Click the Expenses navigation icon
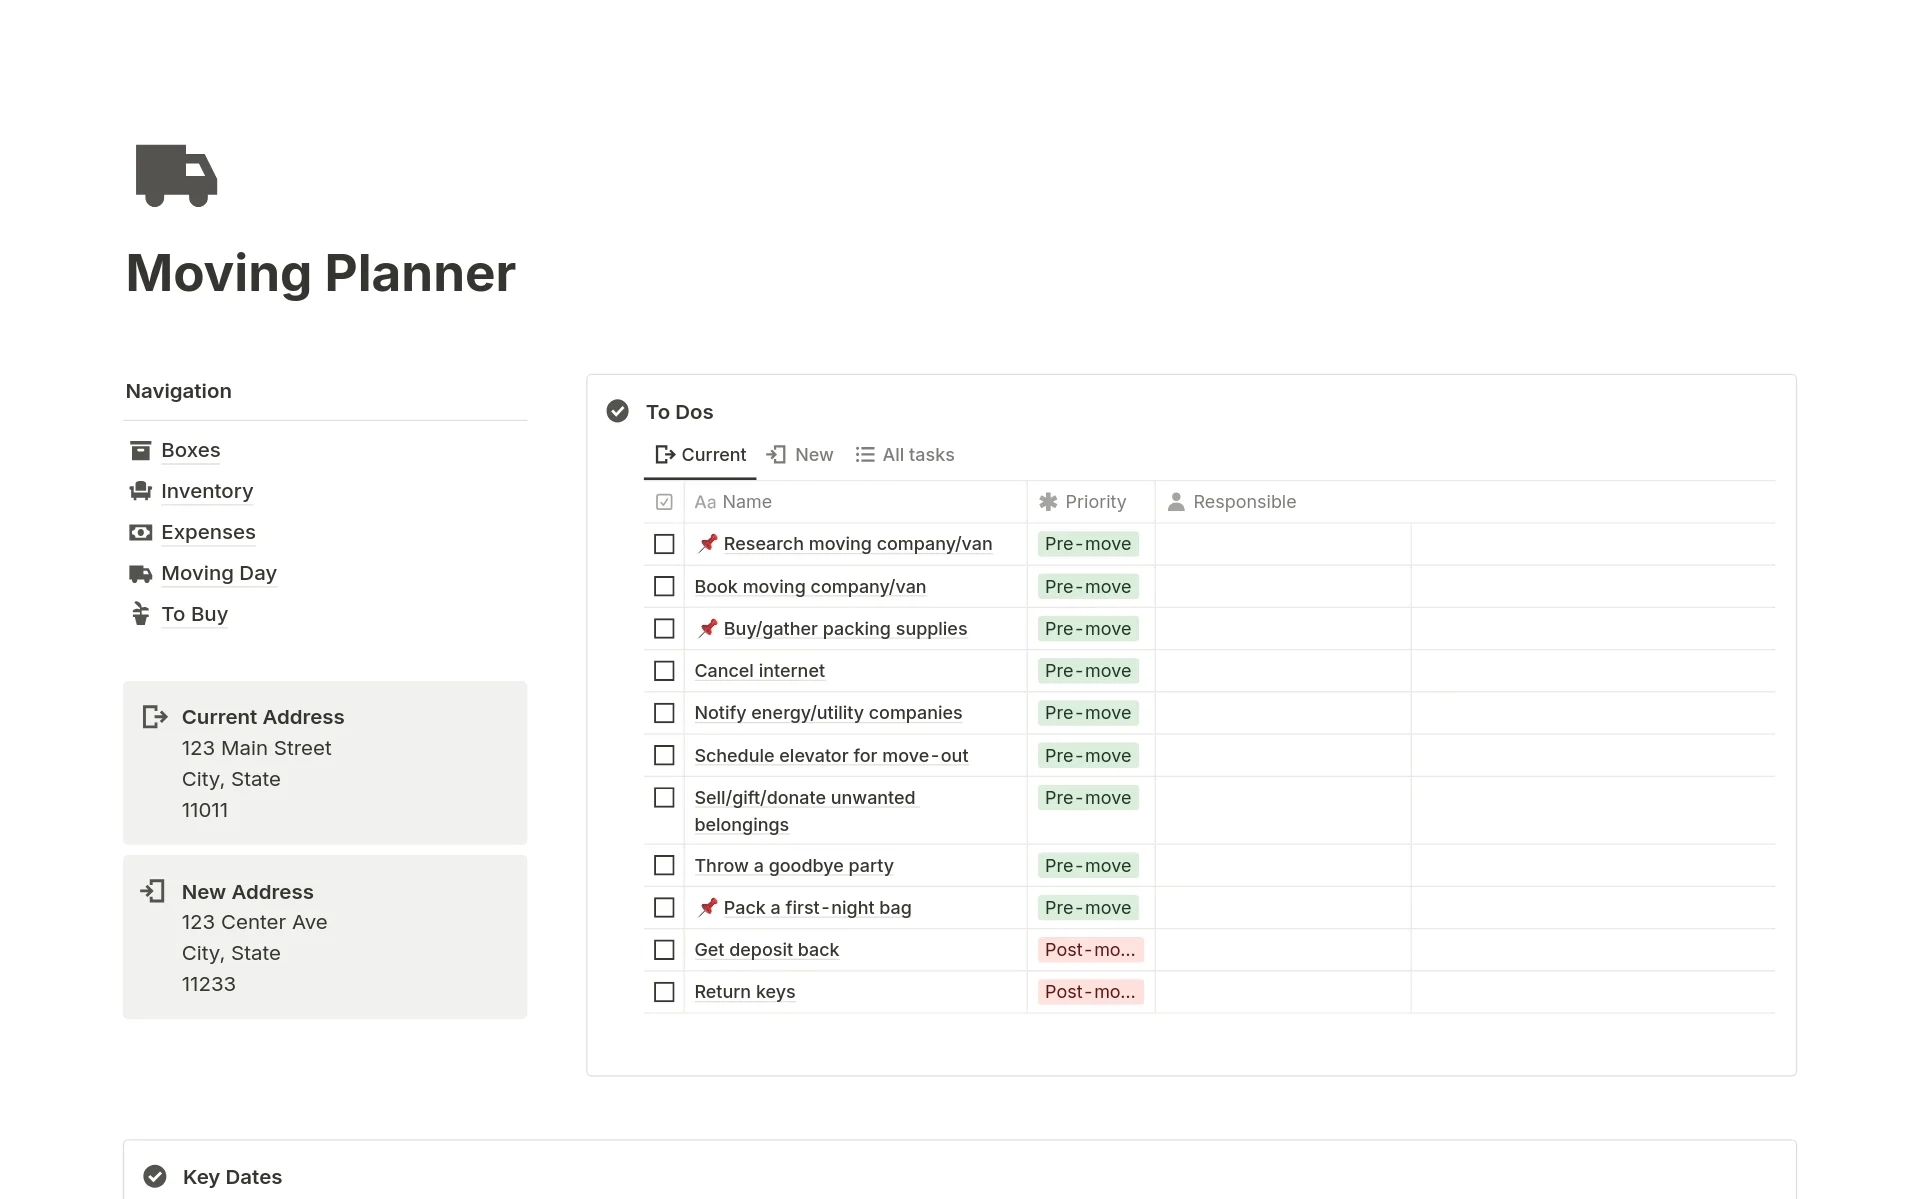This screenshot has width=1920, height=1199. point(140,530)
